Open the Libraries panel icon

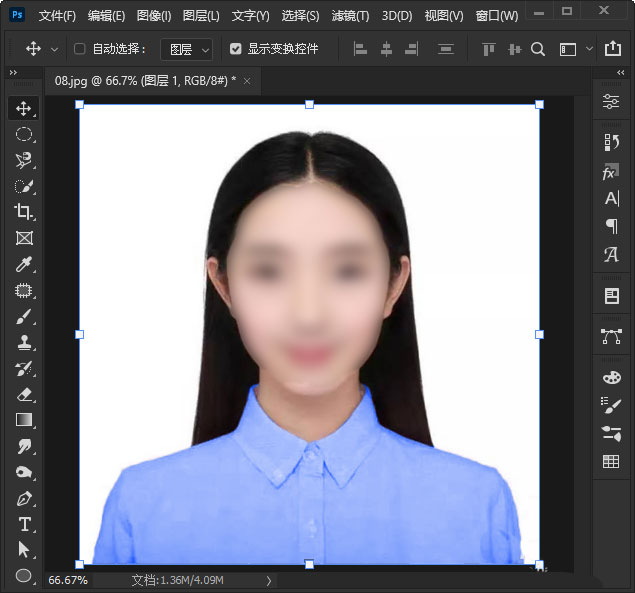612,296
